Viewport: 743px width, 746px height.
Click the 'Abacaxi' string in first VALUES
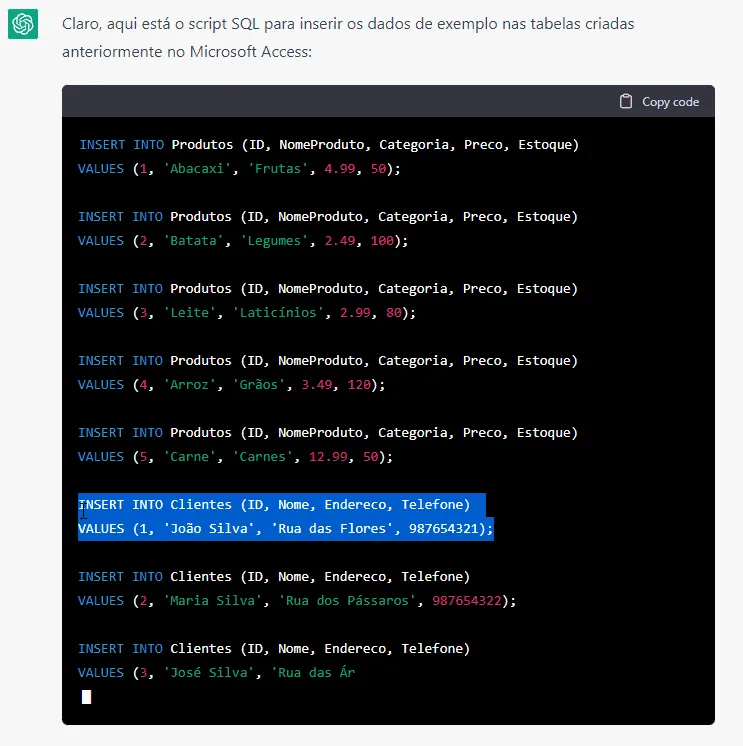[197, 168]
